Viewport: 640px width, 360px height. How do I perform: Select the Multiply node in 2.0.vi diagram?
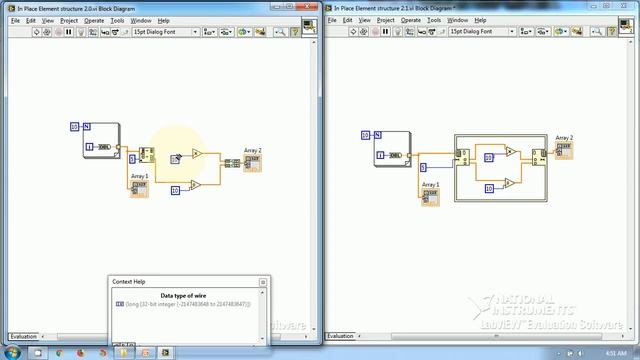tap(197, 154)
